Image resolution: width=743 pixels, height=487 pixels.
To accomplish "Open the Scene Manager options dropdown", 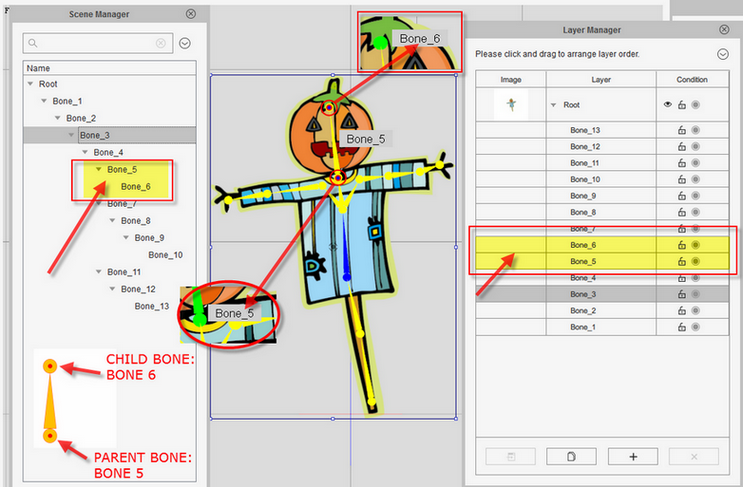I will click(185, 44).
